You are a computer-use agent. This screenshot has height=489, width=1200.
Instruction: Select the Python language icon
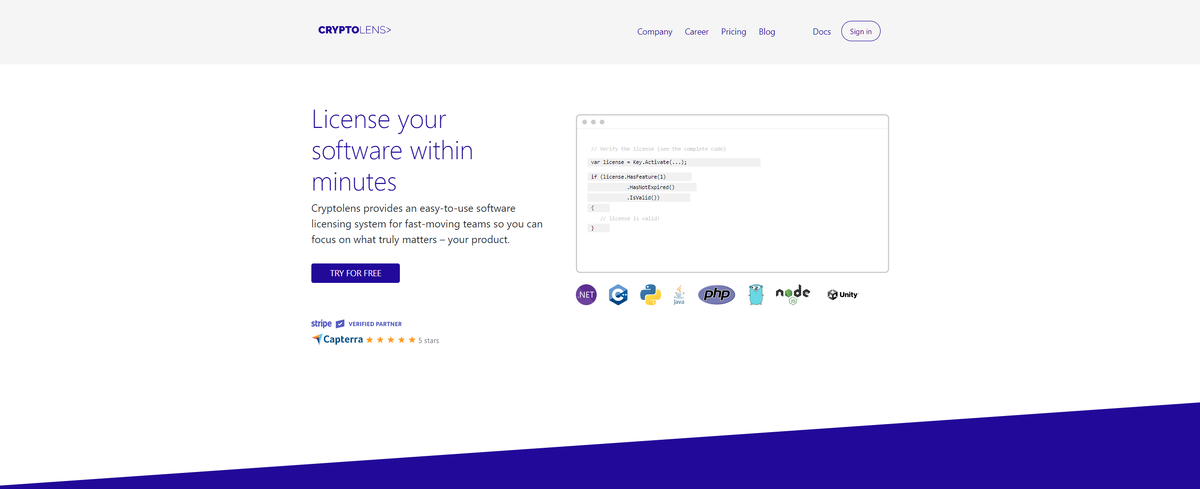tap(650, 294)
